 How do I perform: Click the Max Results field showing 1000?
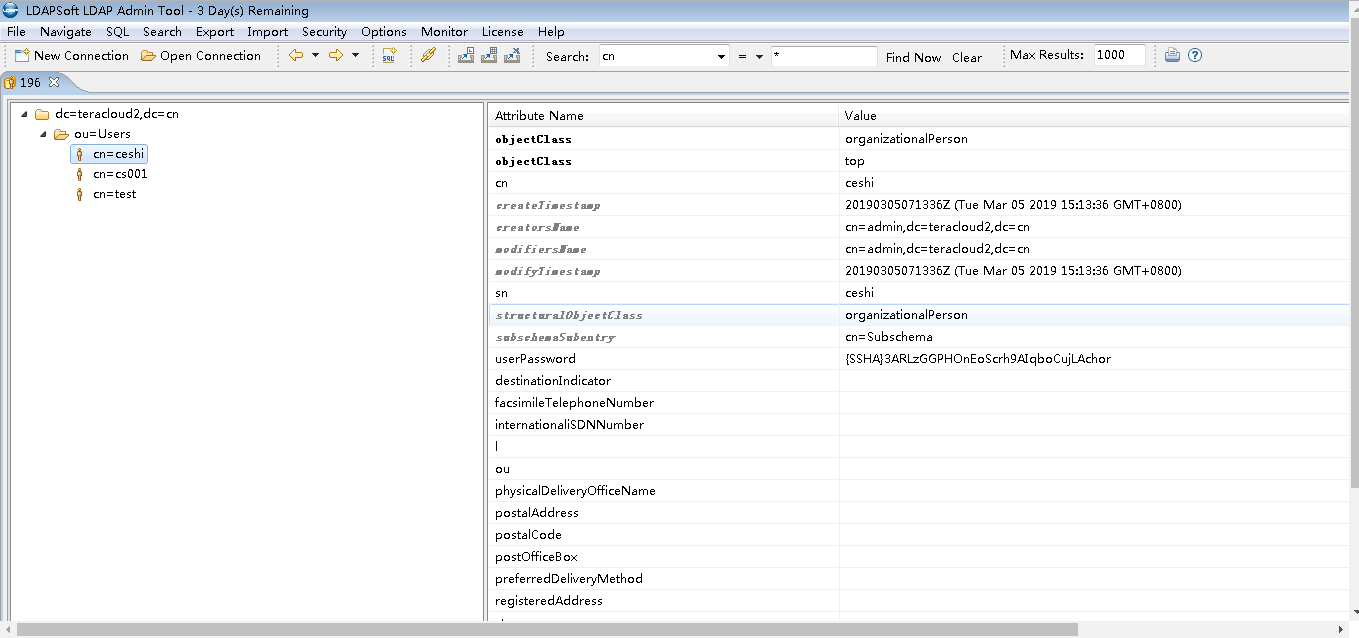click(x=1119, y=56)
